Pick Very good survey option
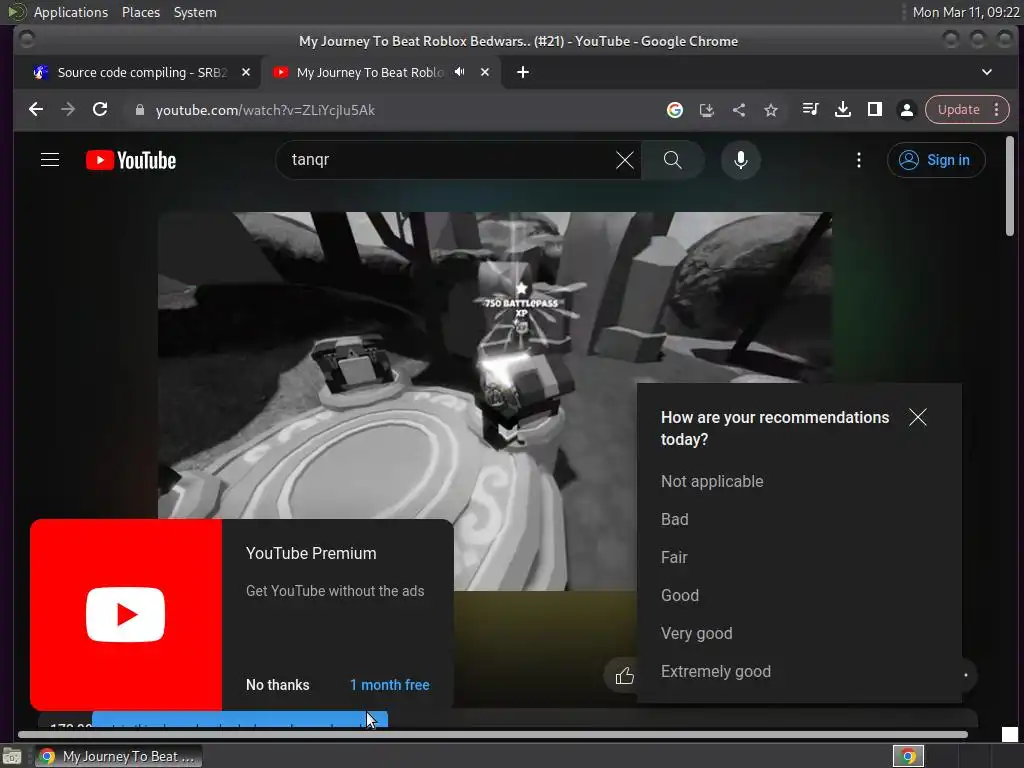Screen dimensions: 1024x768 (x=696, y=633)
